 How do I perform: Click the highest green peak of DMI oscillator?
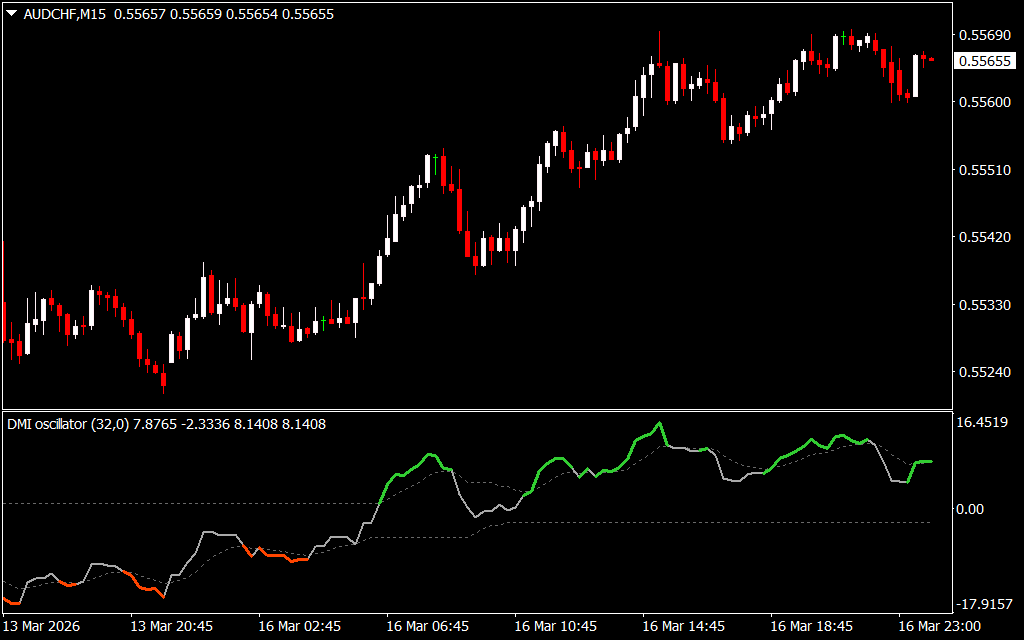click(659, 424)
